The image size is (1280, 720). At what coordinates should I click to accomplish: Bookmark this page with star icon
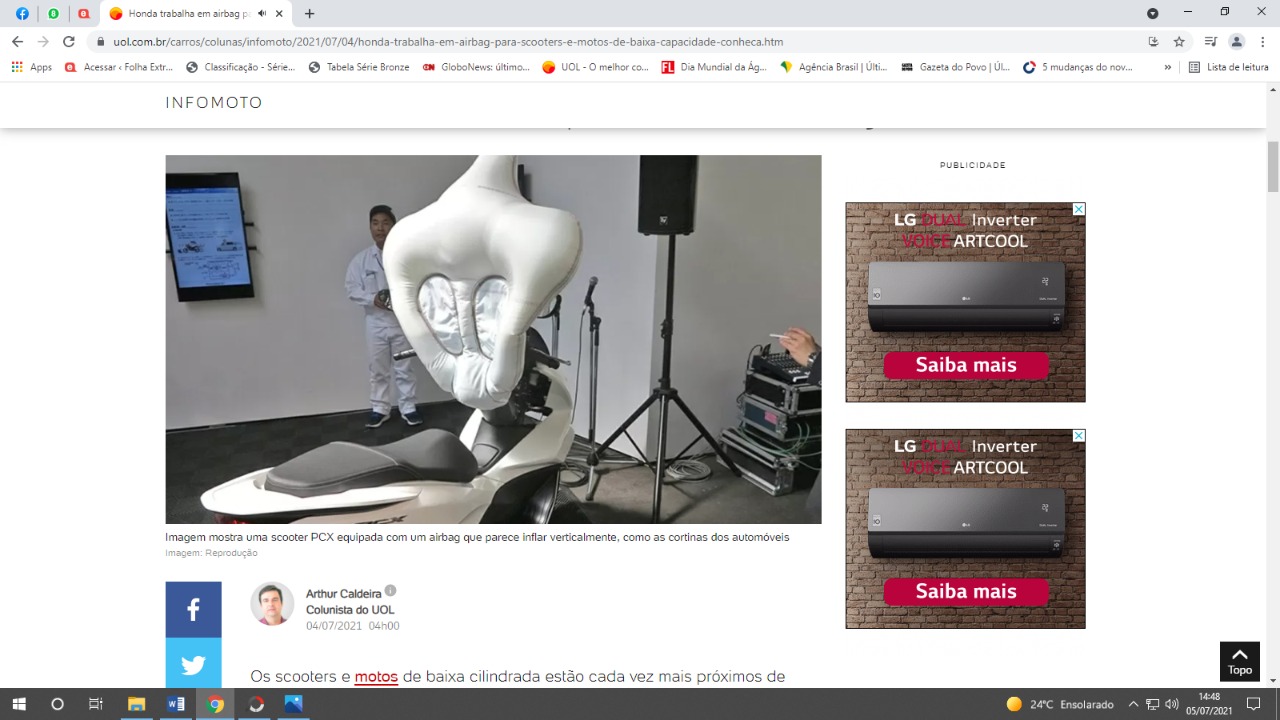[1179, 42]
